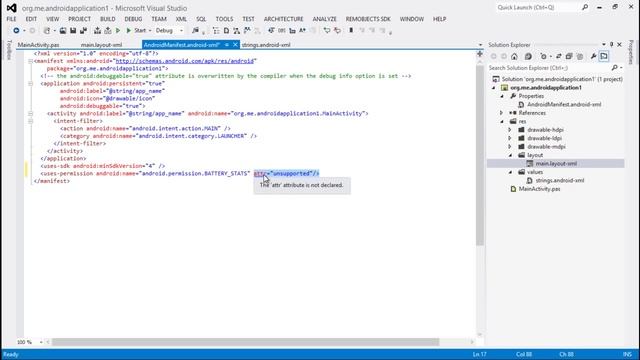
Task: Open the editor tab overflow dropdown
Action: (x=480, y=45)
